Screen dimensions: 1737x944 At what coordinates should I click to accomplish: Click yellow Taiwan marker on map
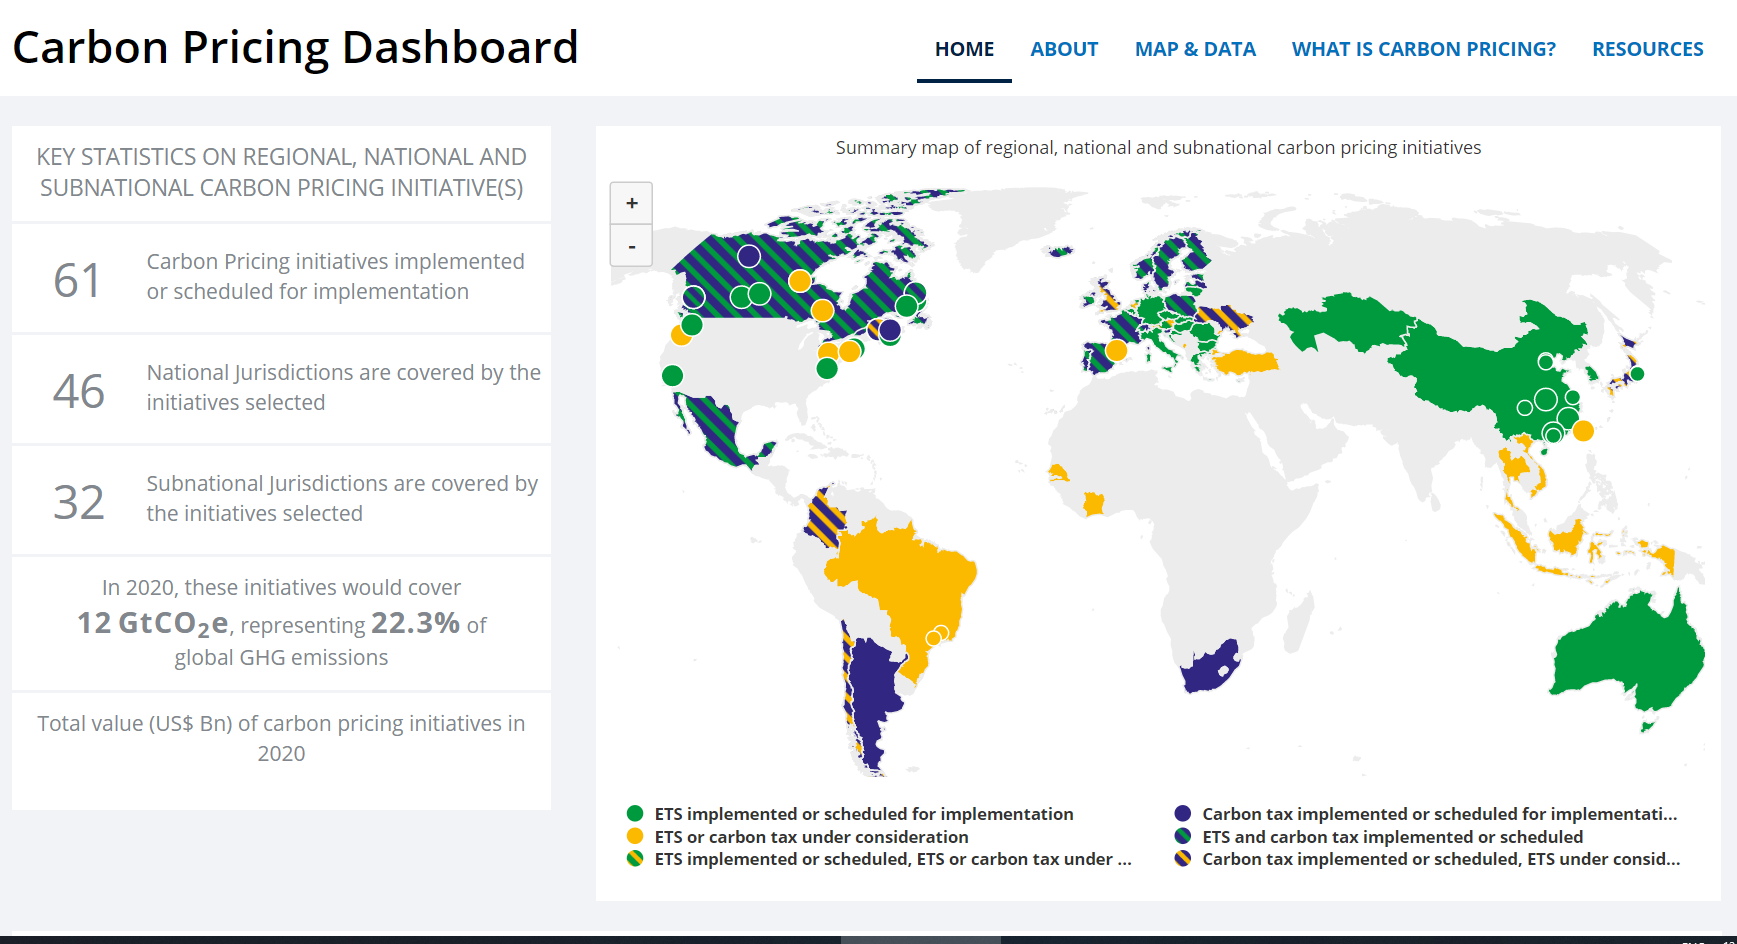click(x=1583, y=431)
